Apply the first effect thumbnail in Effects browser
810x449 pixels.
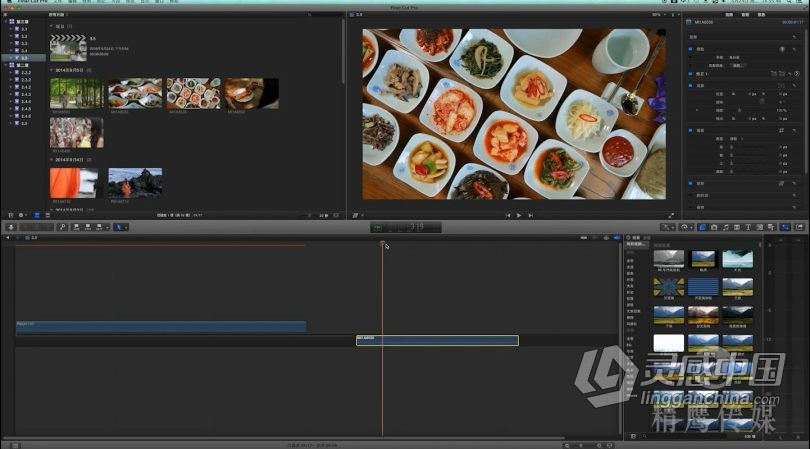(668, 259)
